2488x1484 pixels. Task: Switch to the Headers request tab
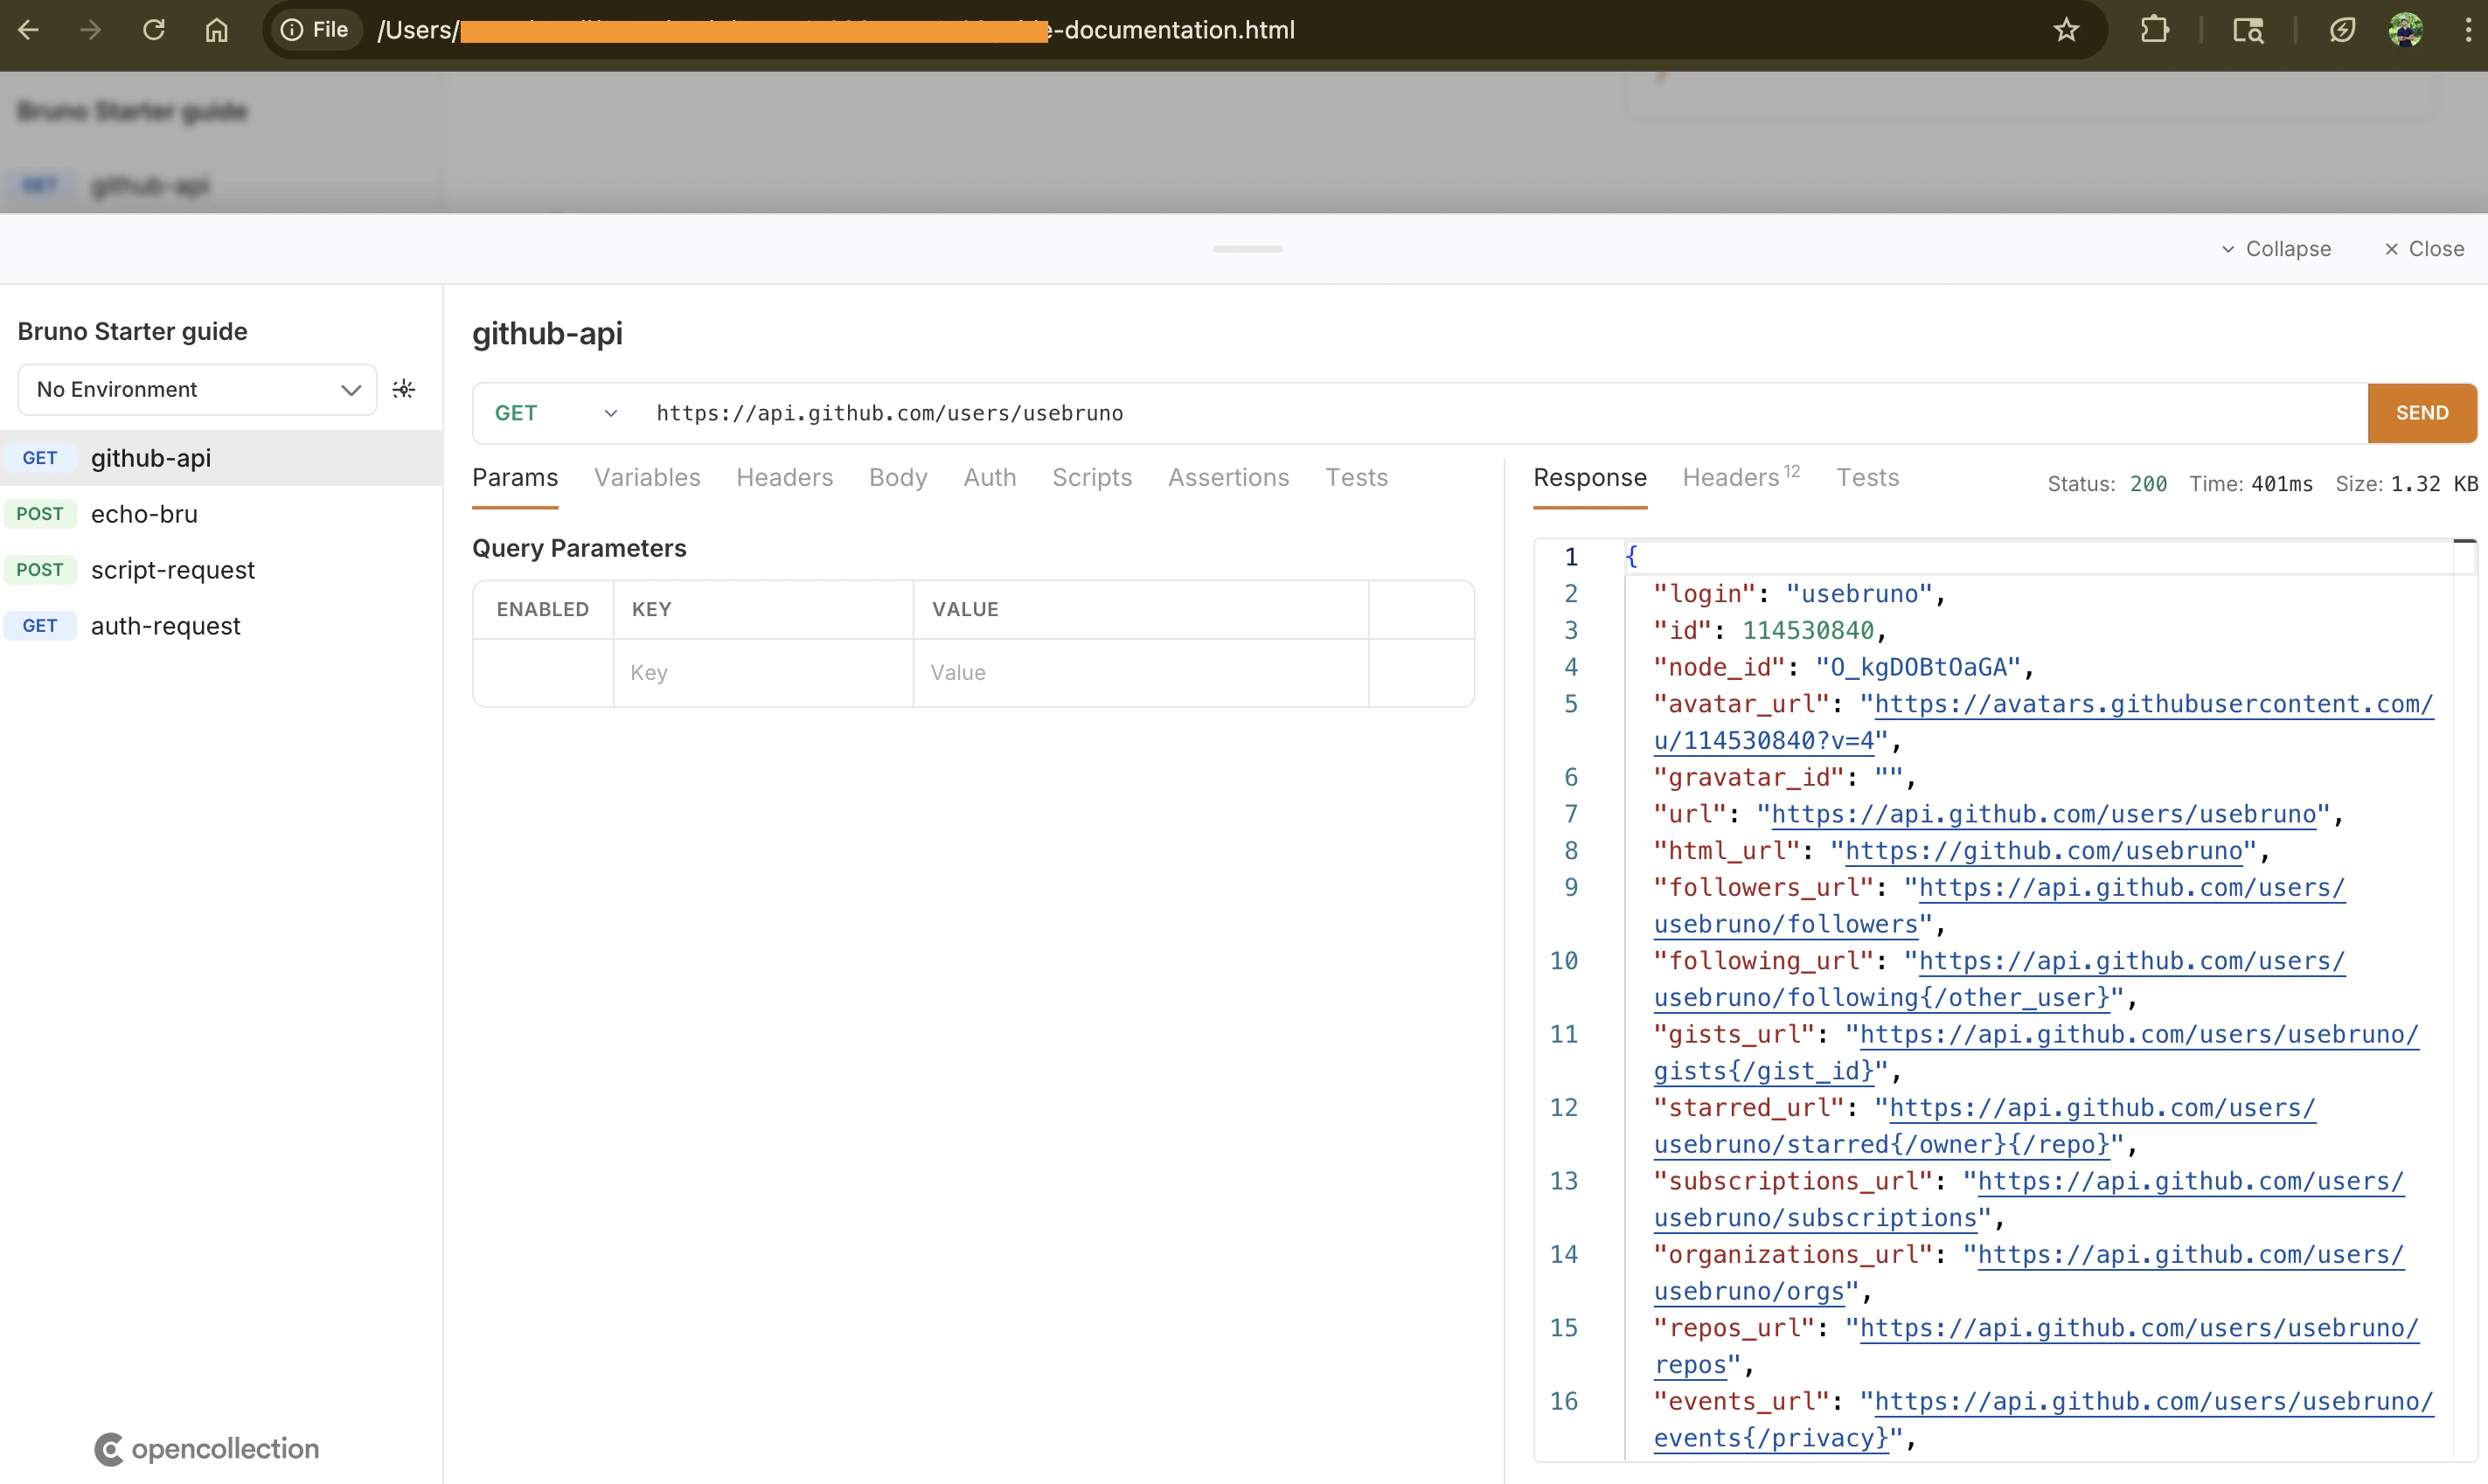[x=784, y=478]
